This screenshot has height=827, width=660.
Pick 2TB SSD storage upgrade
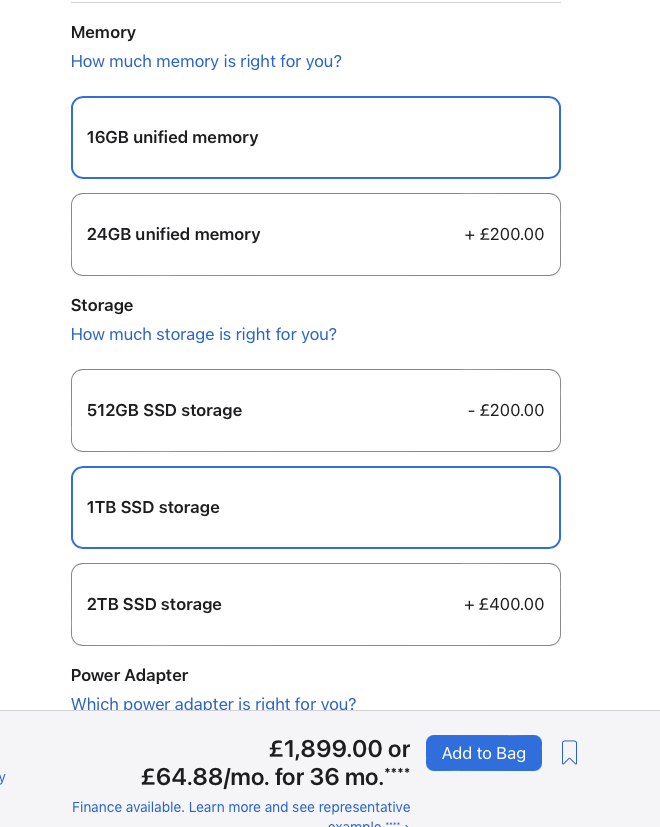(x=315, y=605)
